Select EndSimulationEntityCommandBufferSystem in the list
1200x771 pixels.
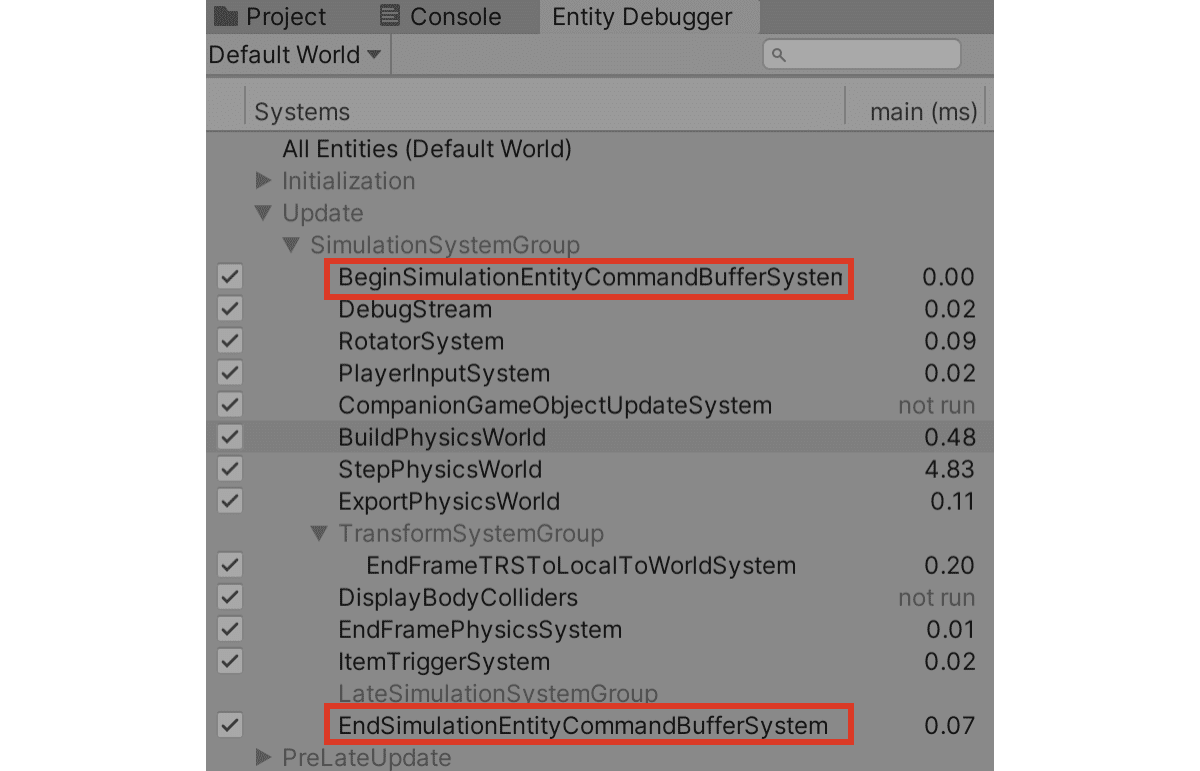pos(583,726)
